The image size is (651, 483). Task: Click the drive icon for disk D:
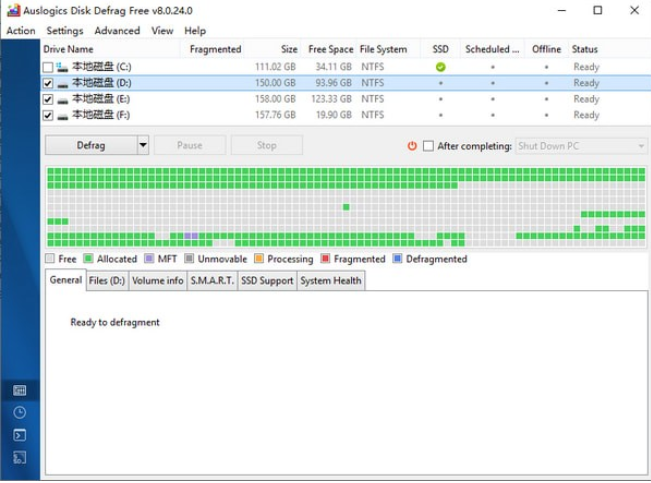[x=63, y=84]
